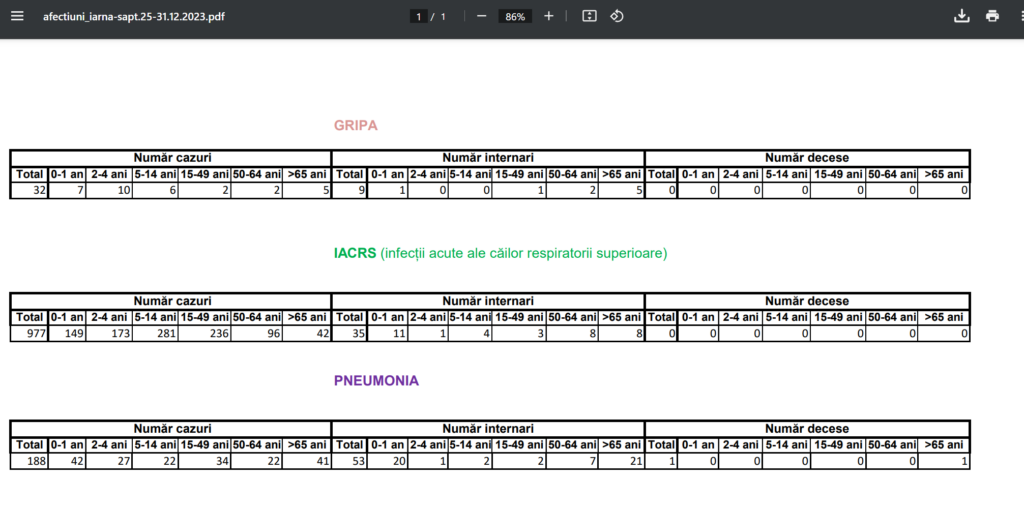The height and width of the screenshot is (508, 1024).
Task: Click Număr cazuri header in GRIPA table
Action: (x=172, y=158)
